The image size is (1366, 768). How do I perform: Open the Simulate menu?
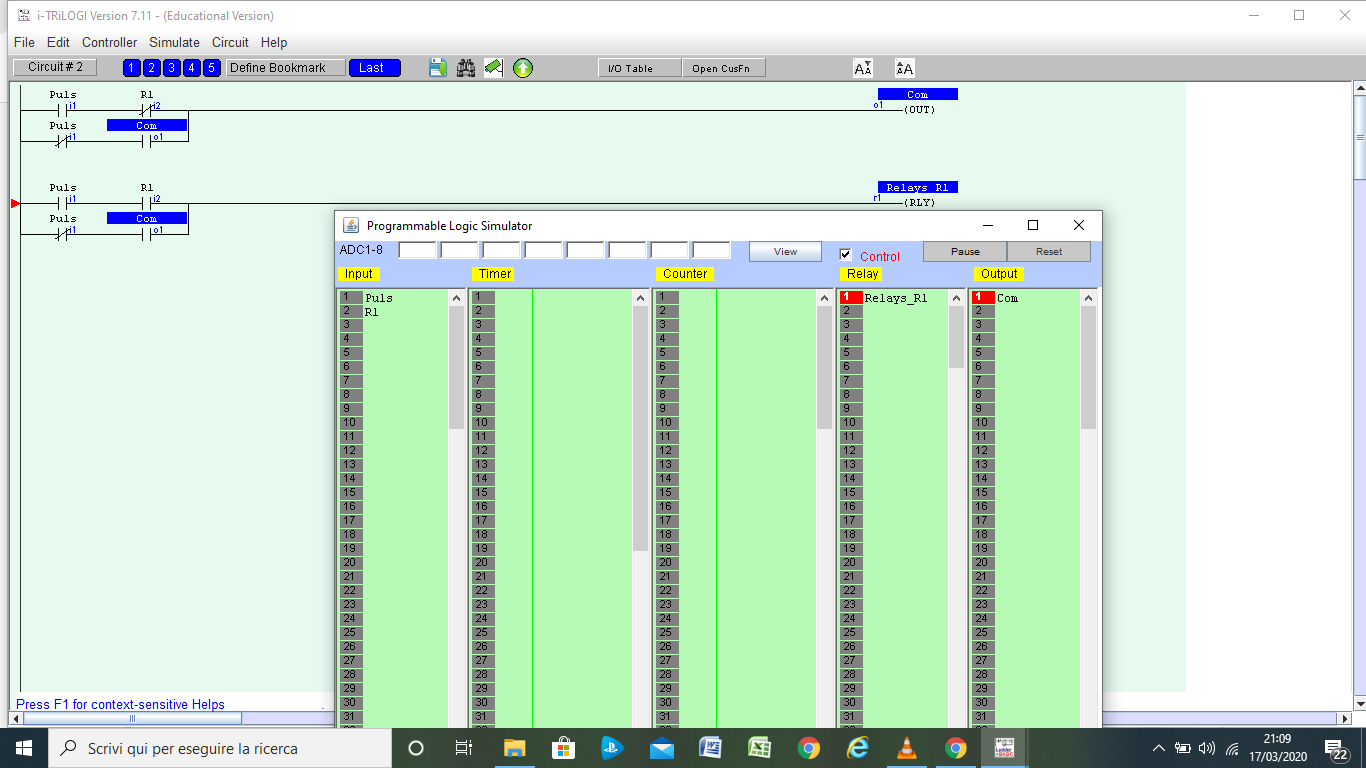(x=174, y=42)
